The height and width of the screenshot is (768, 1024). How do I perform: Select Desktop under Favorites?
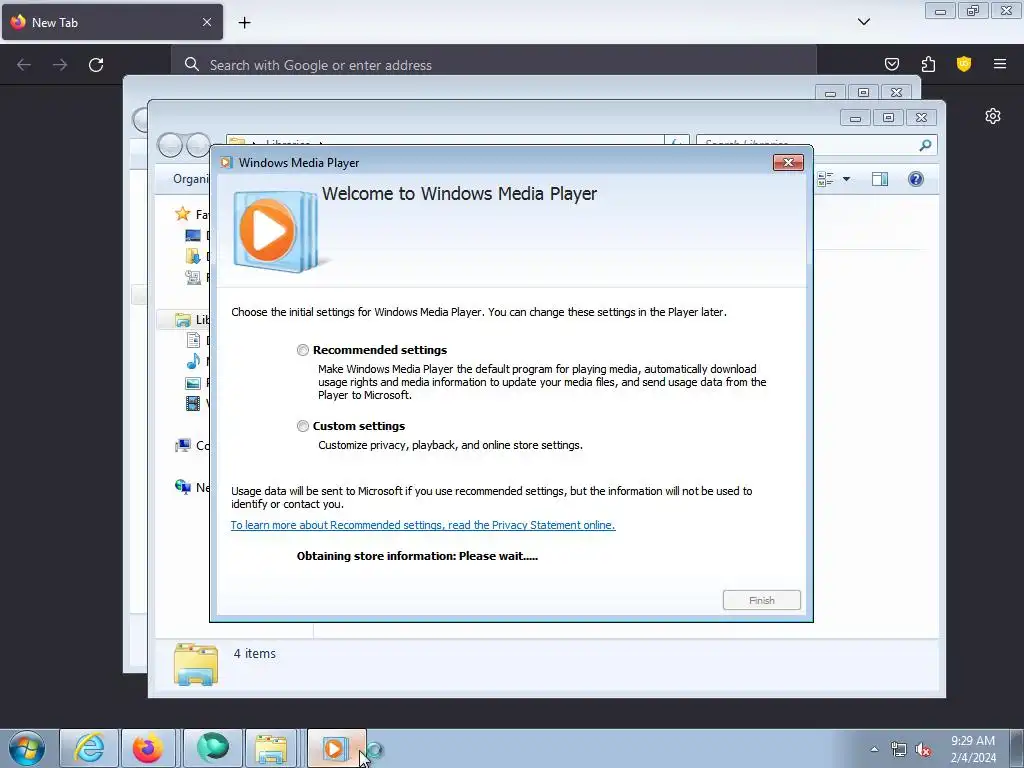193,235
